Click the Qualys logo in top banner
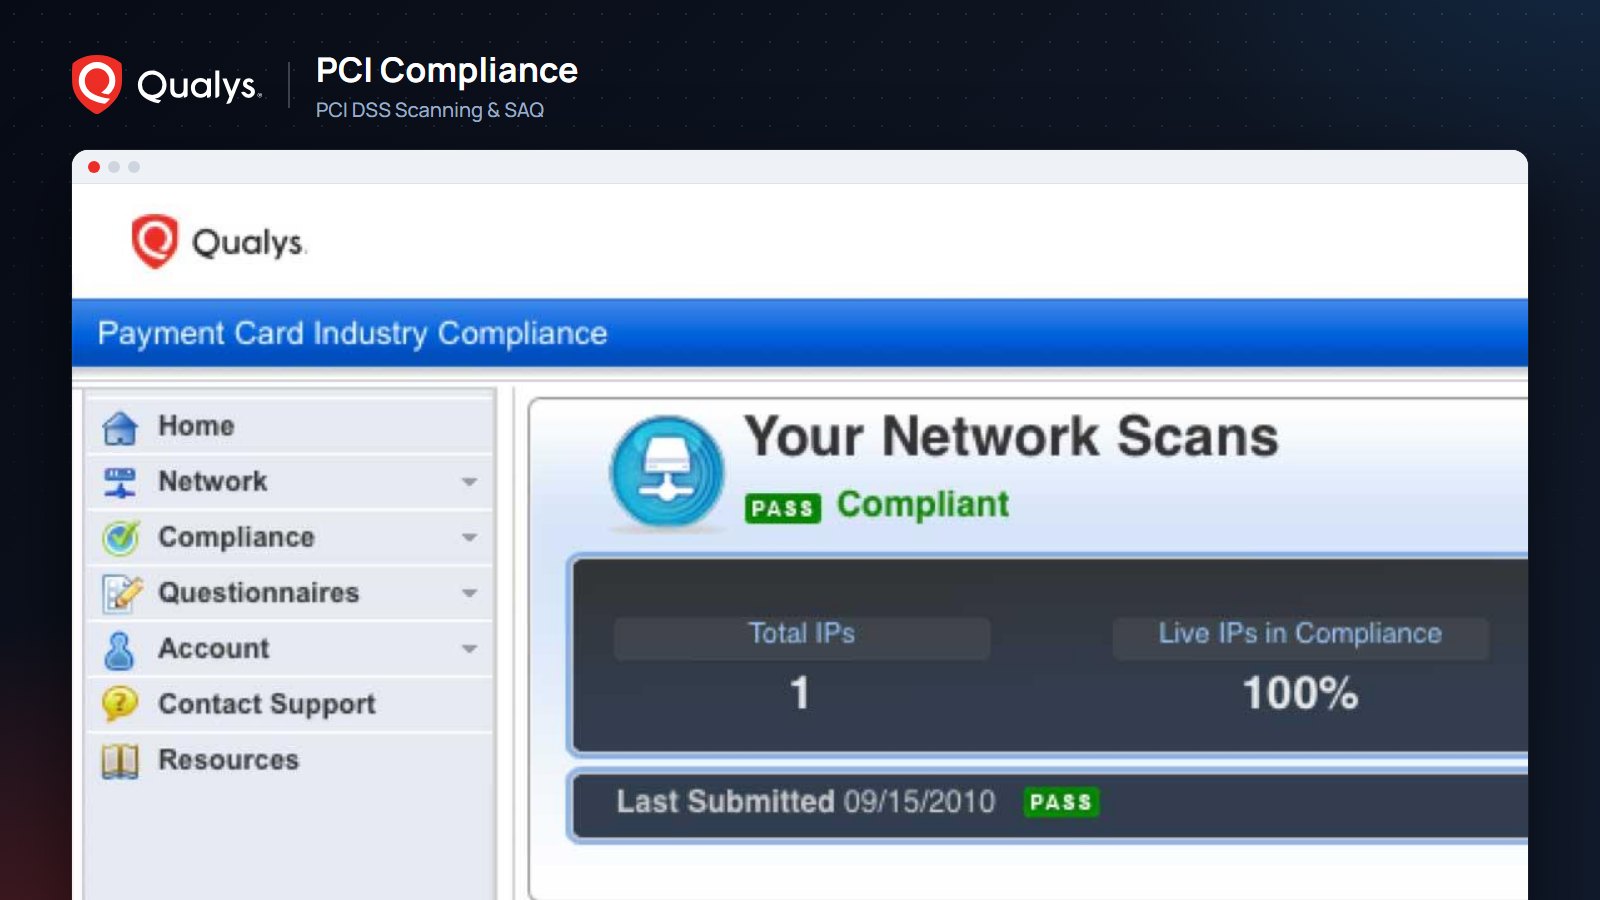This screenshot has width=1600, height=900. tap(167, 85)
